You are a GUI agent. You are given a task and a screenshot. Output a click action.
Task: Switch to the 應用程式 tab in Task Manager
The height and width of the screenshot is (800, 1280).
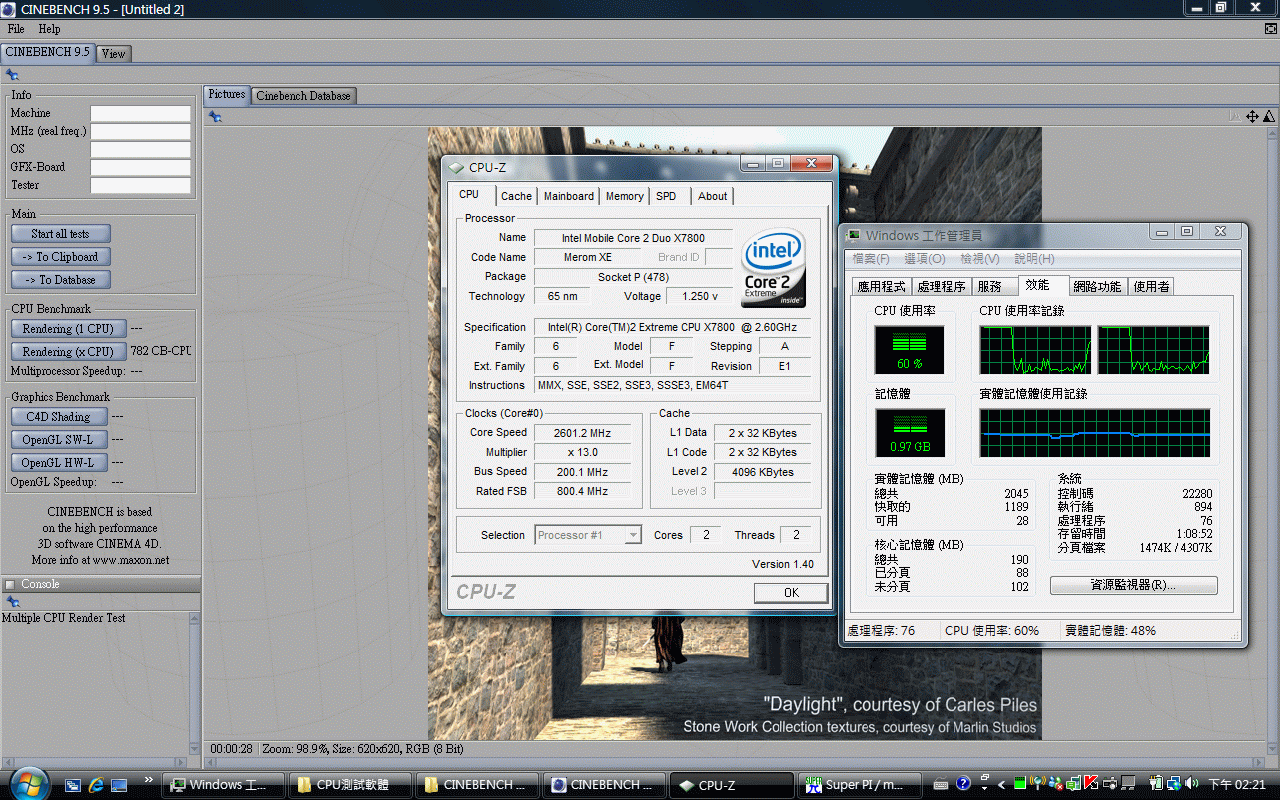tap(882, 287)
